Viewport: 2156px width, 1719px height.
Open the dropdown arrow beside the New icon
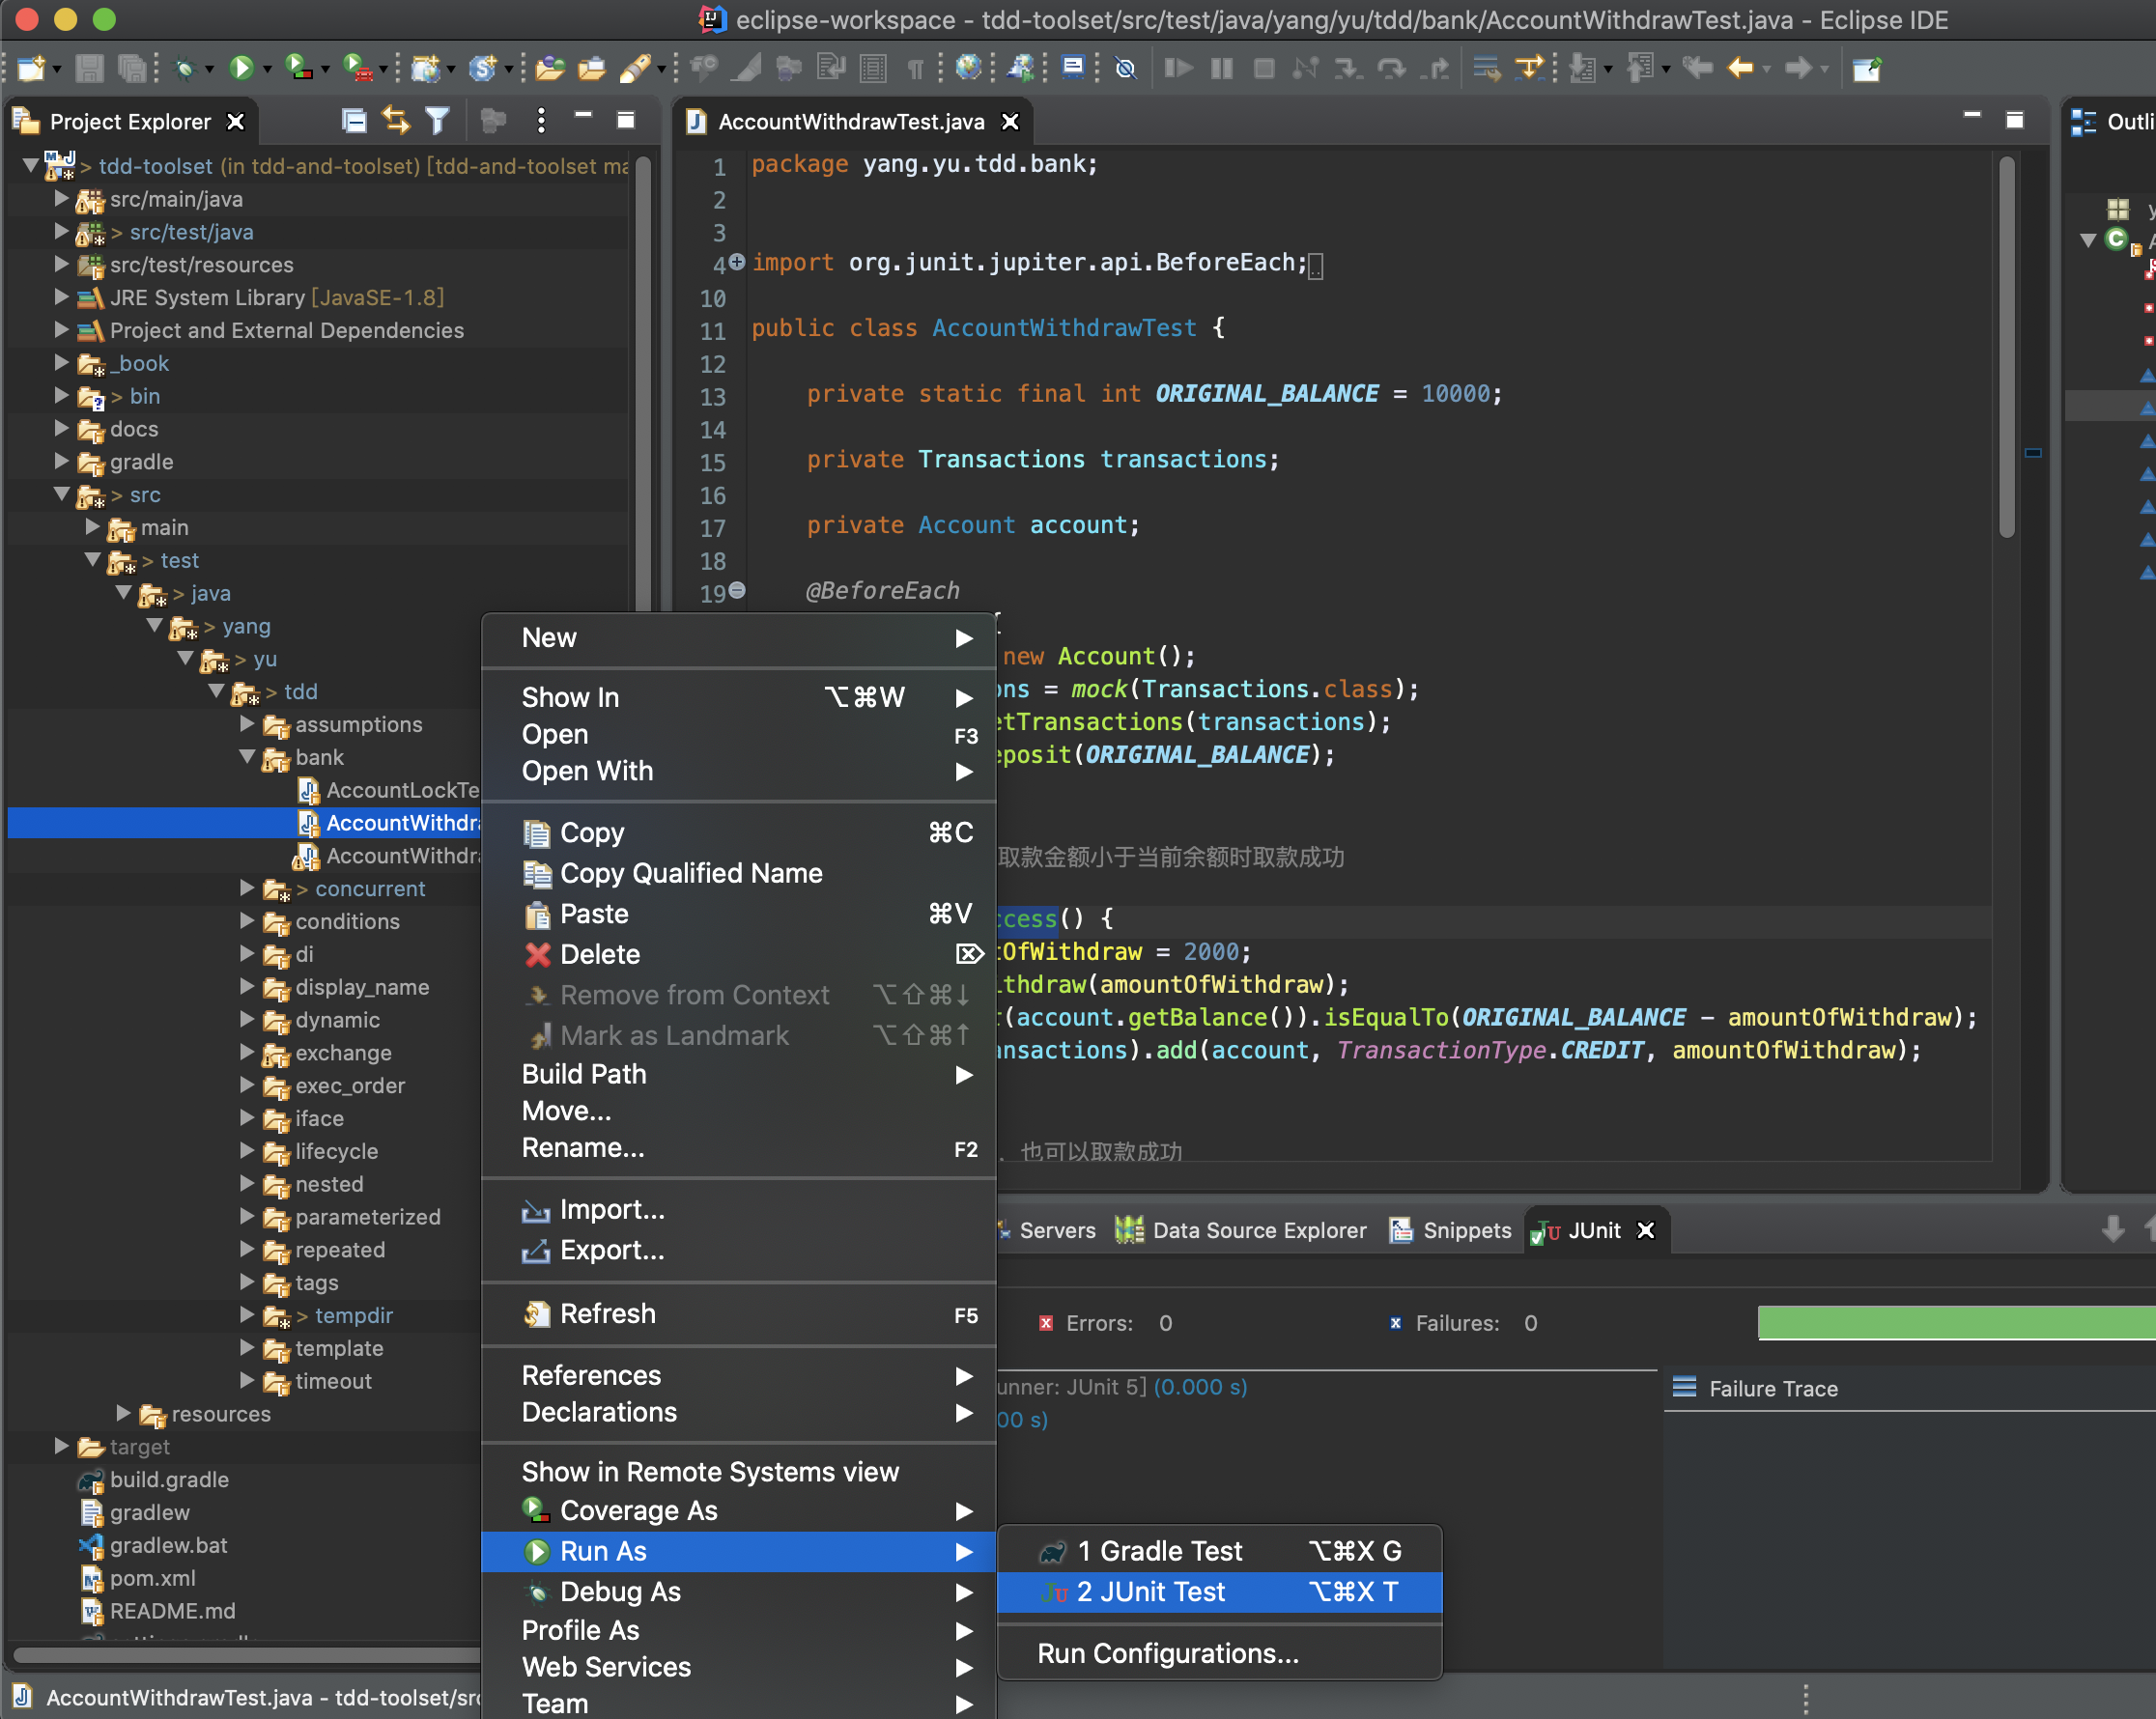[x=57, y=70]
